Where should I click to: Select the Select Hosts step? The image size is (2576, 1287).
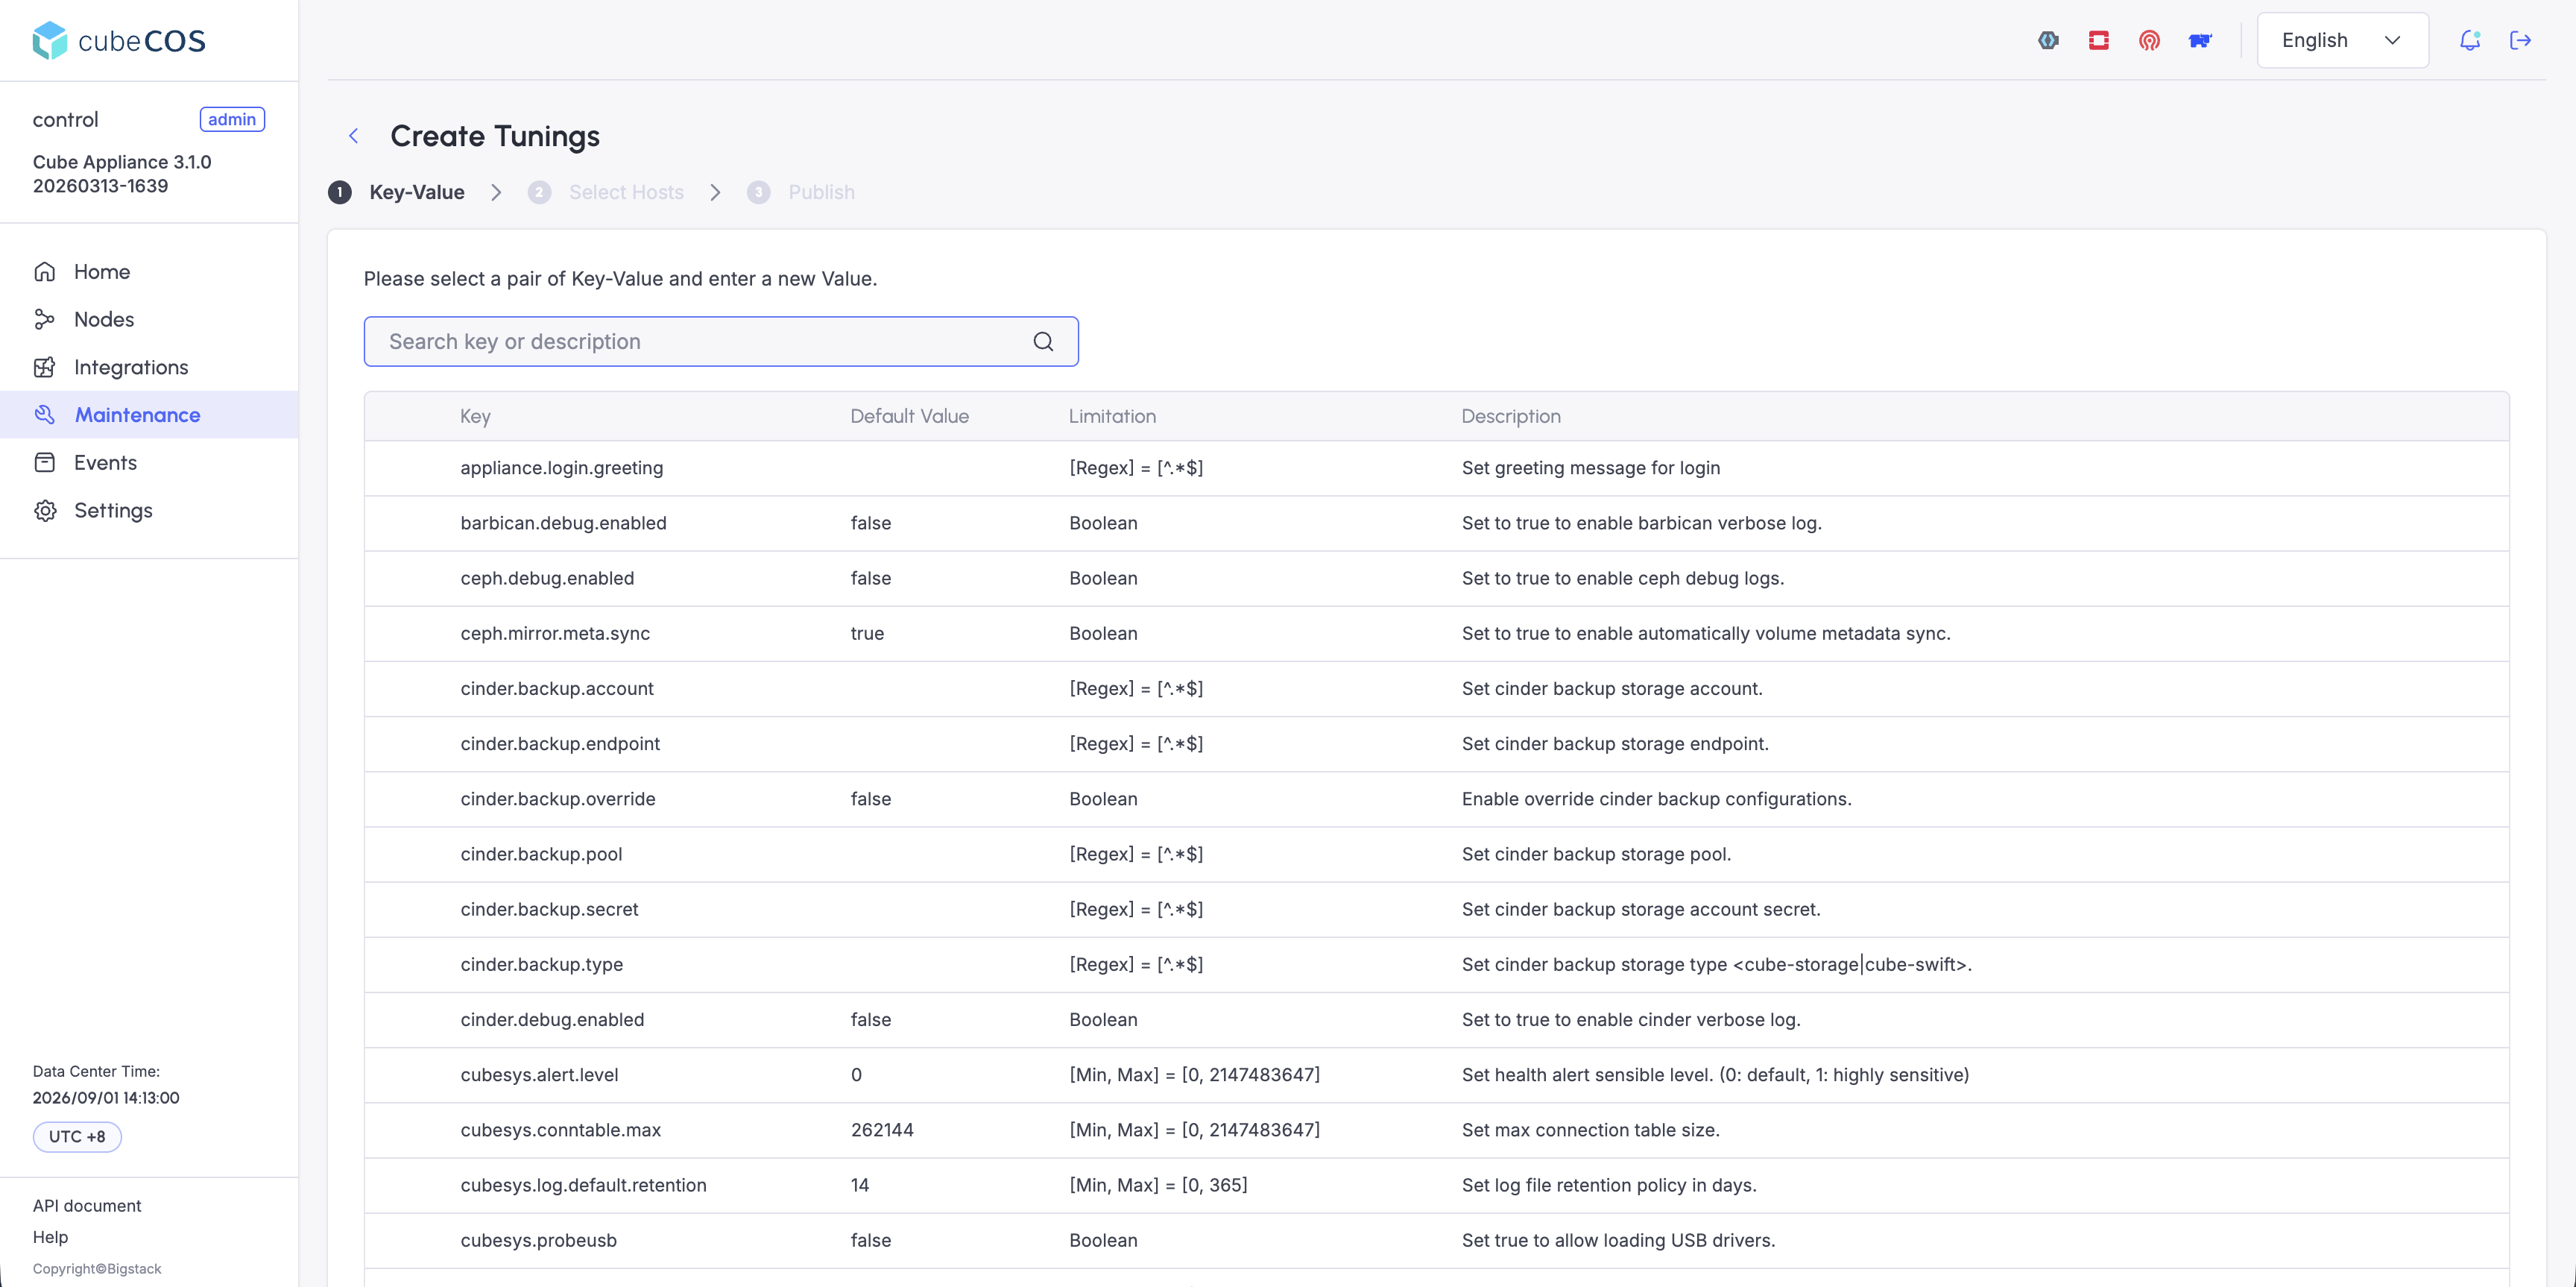(606, 192)
